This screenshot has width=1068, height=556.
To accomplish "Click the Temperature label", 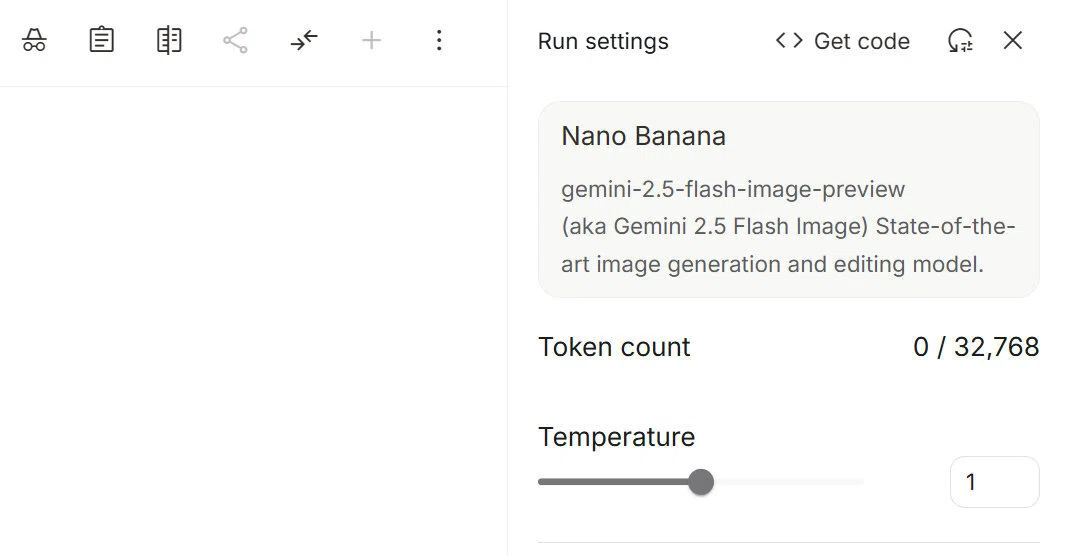I will (x=616, y=437).
